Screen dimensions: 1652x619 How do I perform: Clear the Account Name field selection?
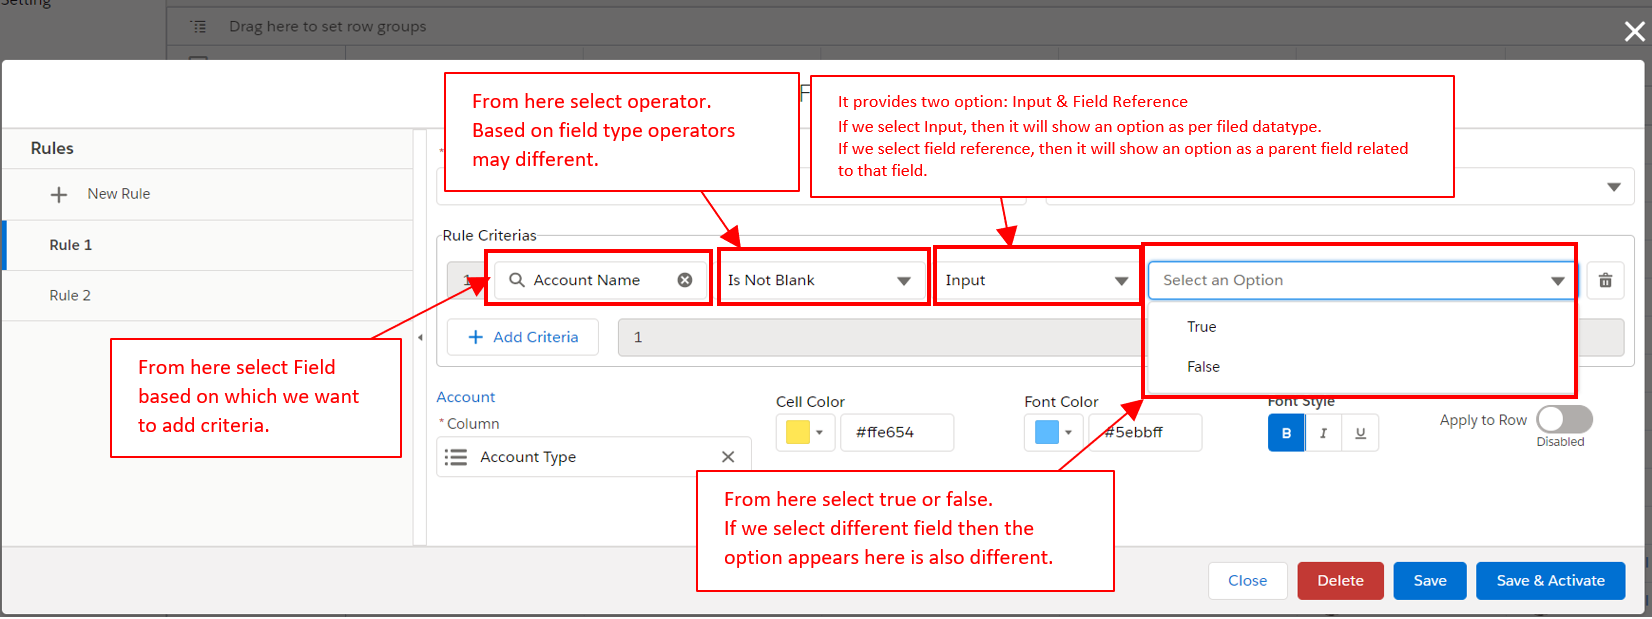(685, 280)
